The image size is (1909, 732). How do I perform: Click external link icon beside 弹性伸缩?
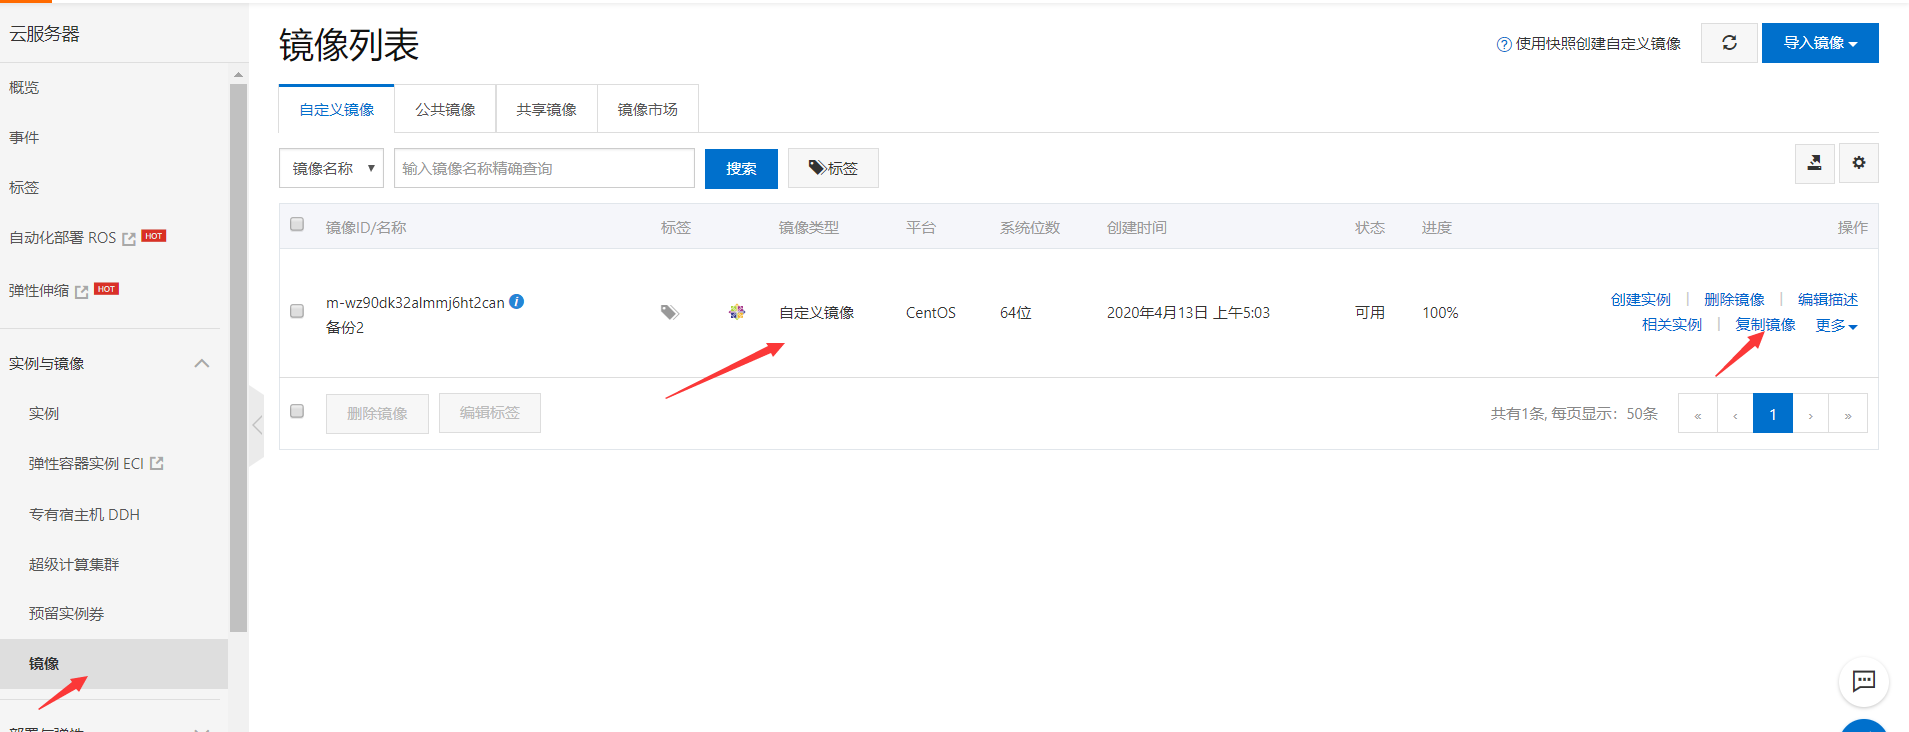82,292
